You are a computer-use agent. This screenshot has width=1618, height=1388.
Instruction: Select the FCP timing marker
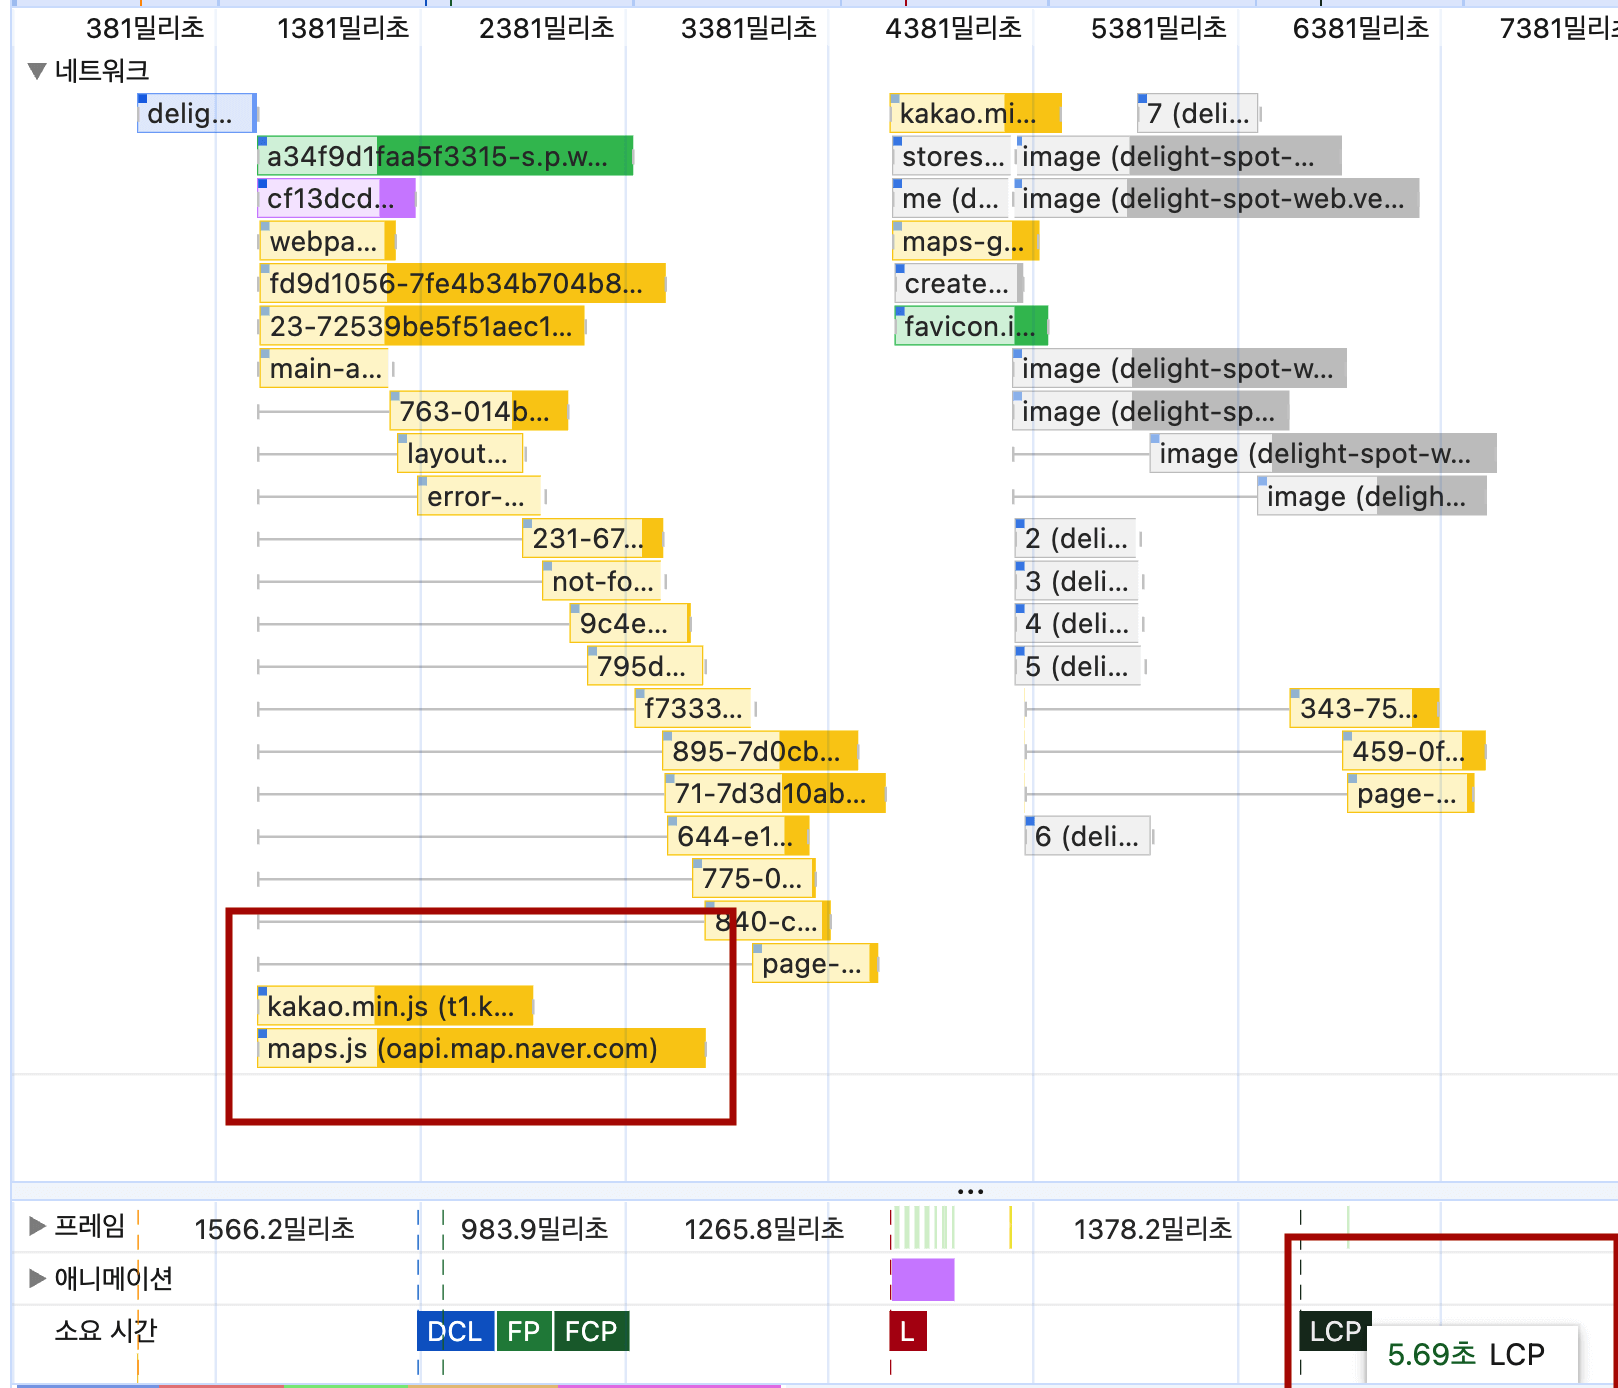[x=591, y=1331]
